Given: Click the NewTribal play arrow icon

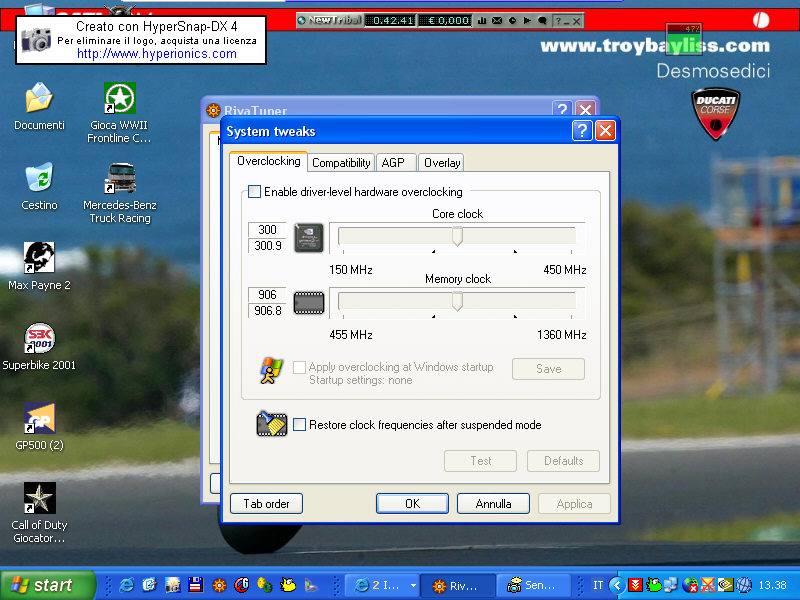Looking at the screenshot, I should (528, 20).
